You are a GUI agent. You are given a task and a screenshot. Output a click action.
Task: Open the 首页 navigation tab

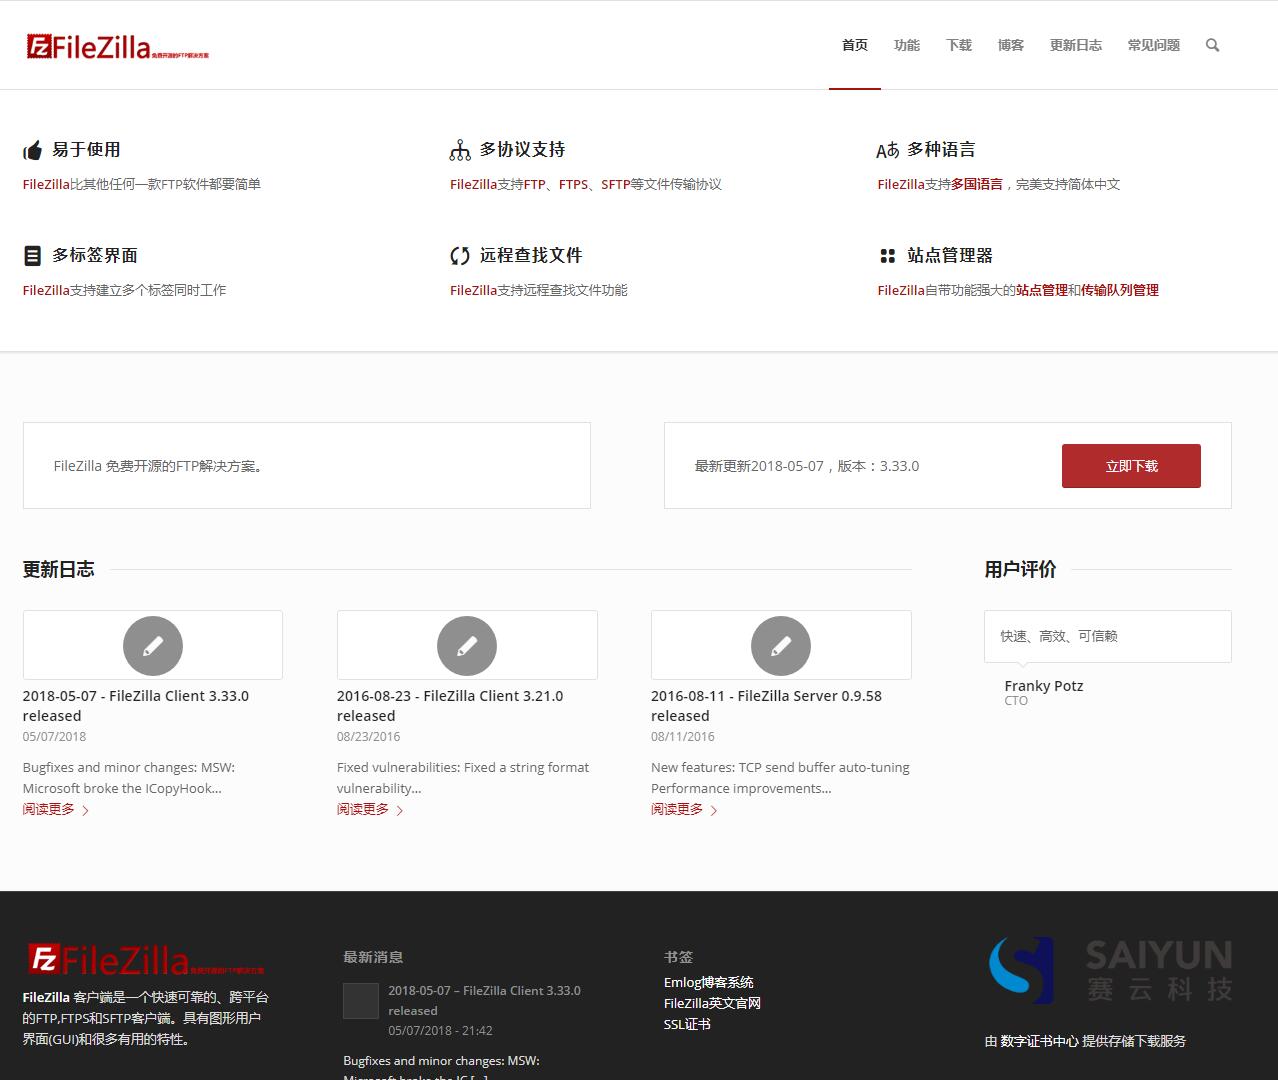[x=855, y=45]
